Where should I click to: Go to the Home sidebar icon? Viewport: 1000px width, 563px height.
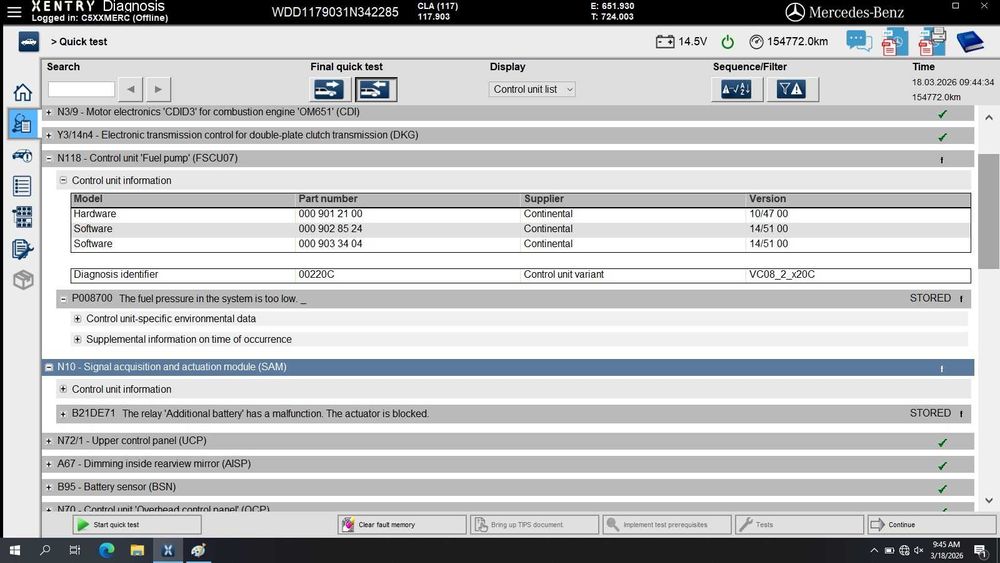coord(22,92)
